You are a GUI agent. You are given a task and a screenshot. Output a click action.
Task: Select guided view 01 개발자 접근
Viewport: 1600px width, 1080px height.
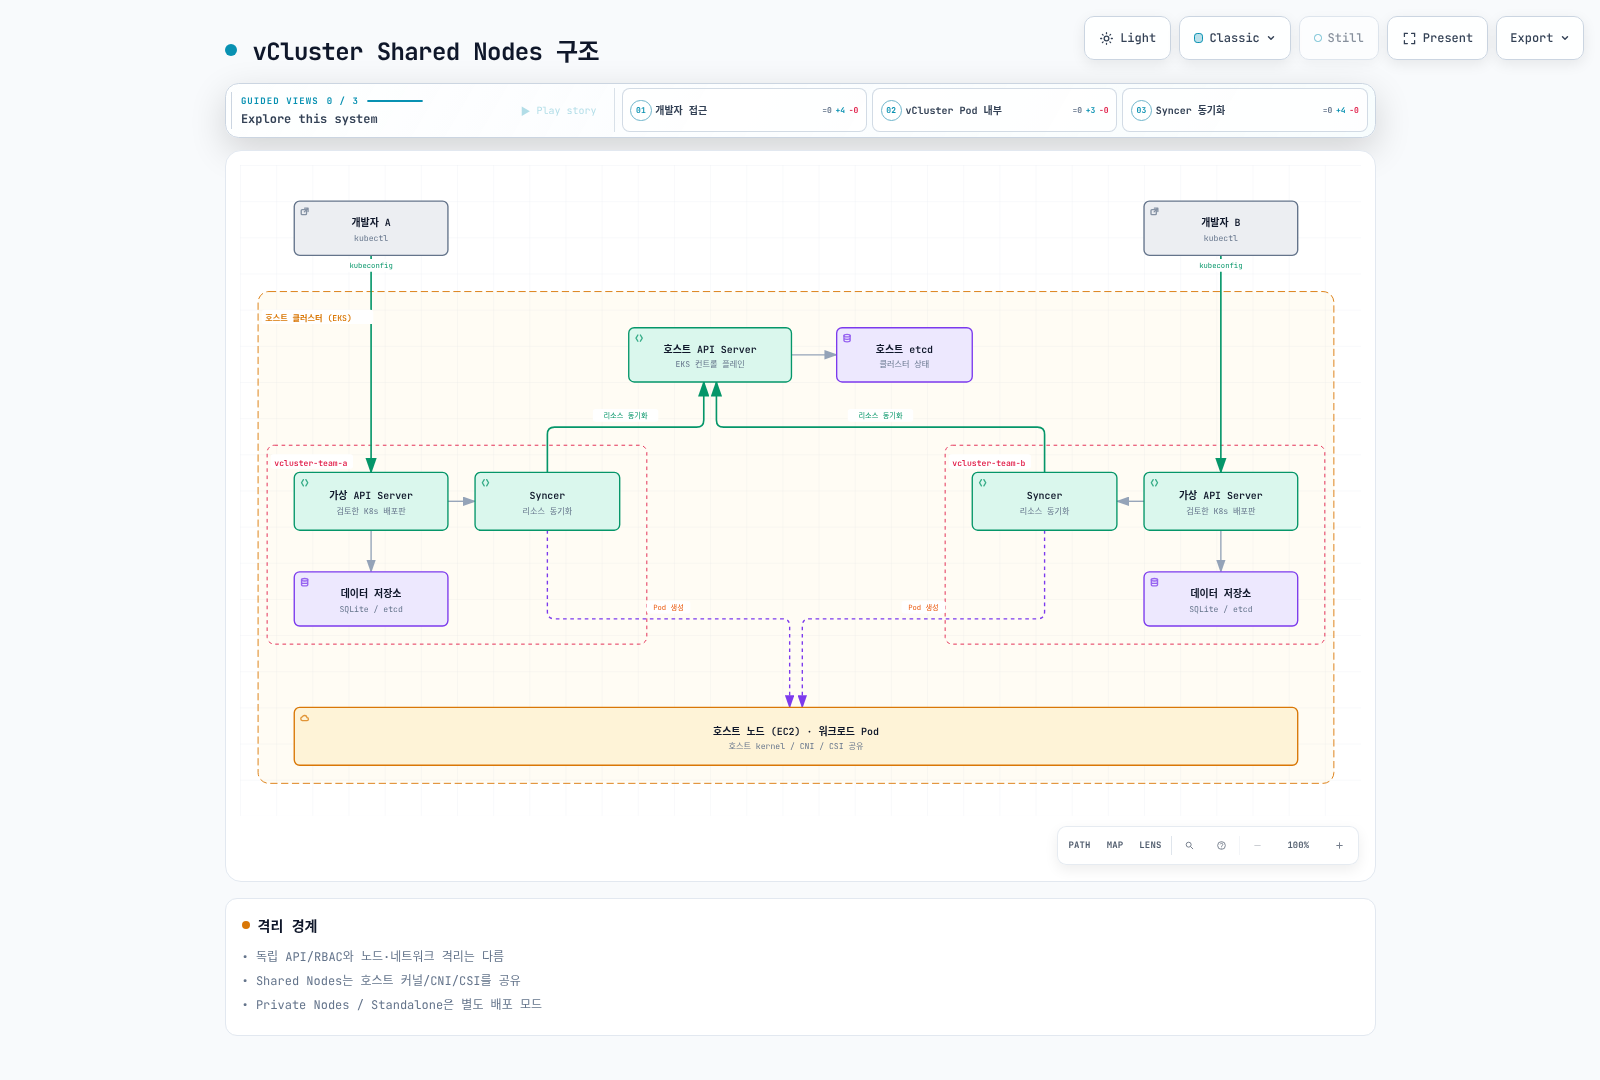coord(744,110)
